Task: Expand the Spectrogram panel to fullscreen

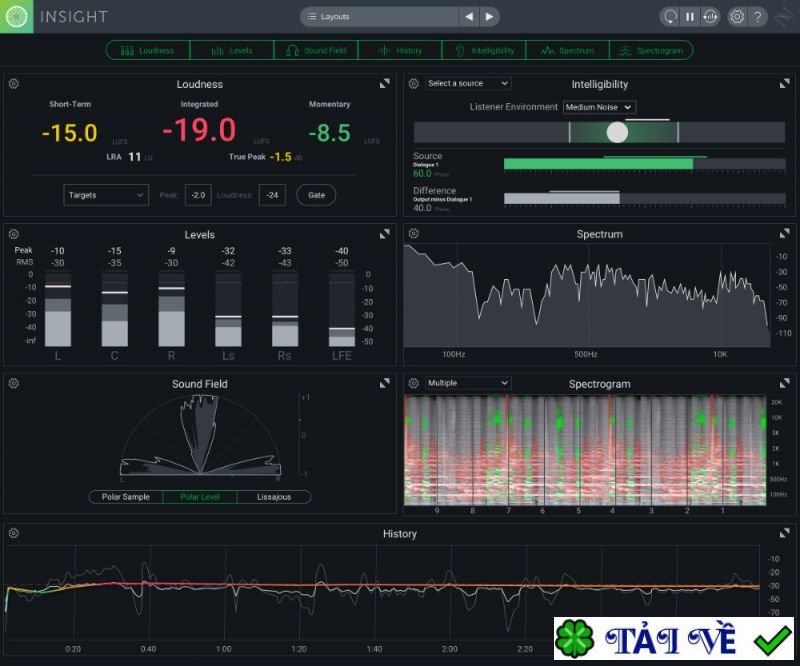Action: tap(786, 383)
